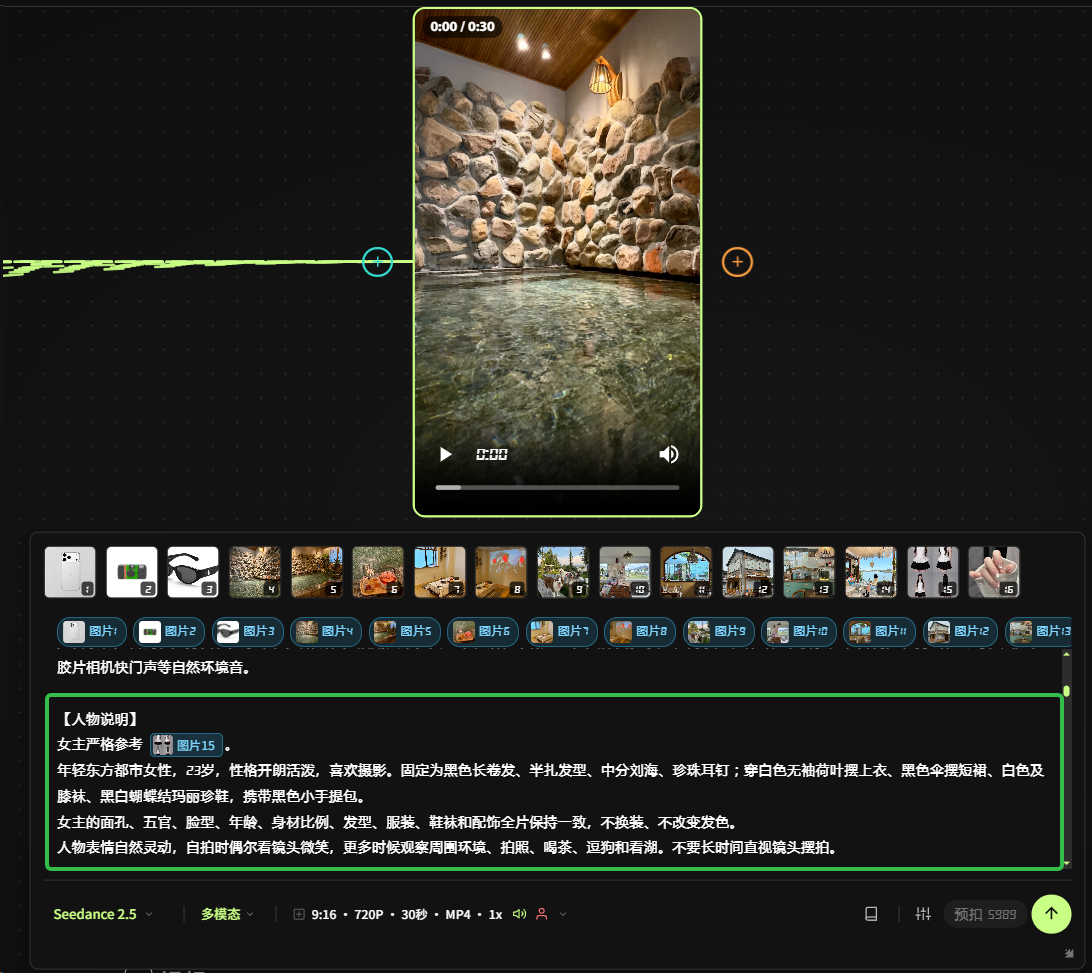Click the 图片3 reference tag

pos(248,632)
